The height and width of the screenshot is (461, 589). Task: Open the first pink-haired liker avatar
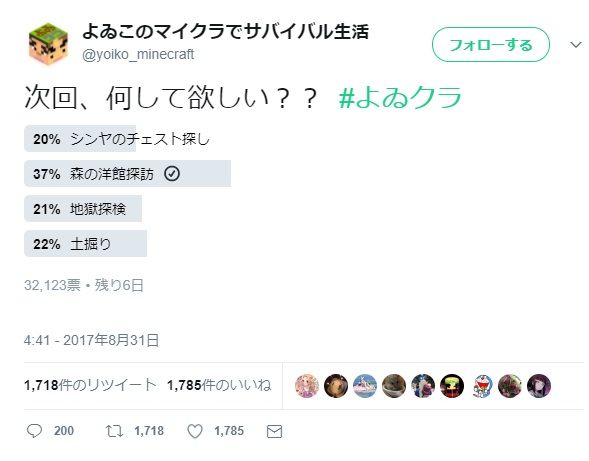pyautogui.click(x=307, y=386)
